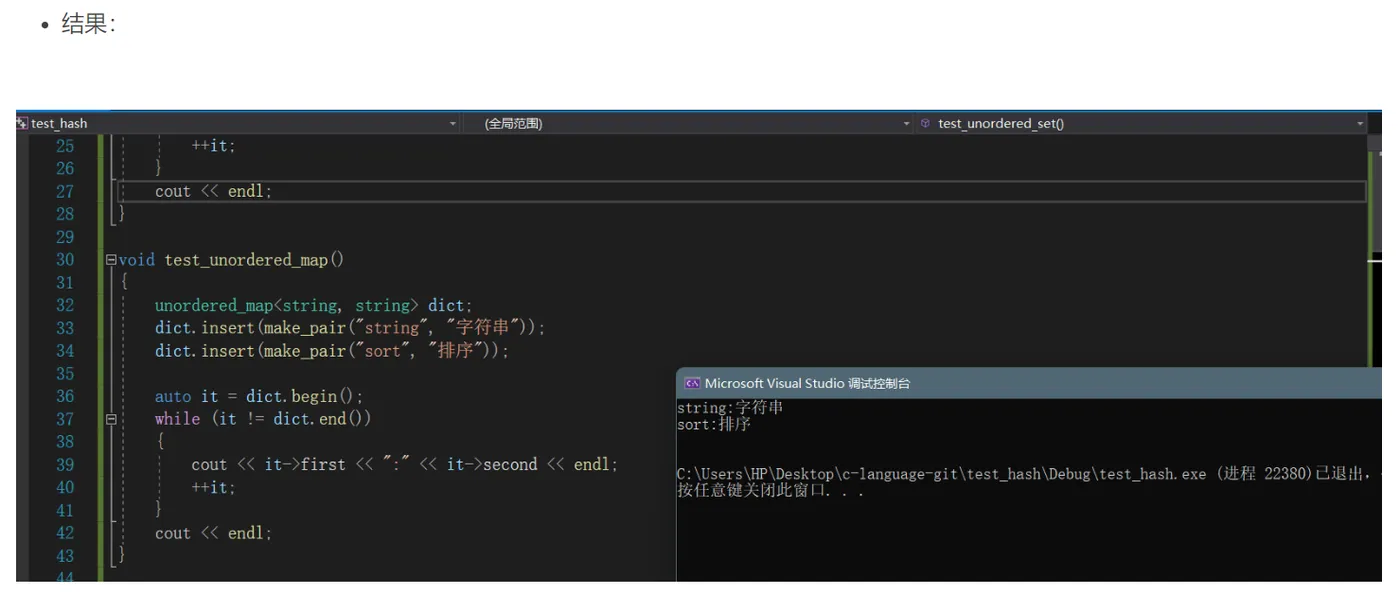The height and width of the screenshot is (594, 1400).
Task: Collapse the test_unordered_map function at line 30
Action: 111,260
